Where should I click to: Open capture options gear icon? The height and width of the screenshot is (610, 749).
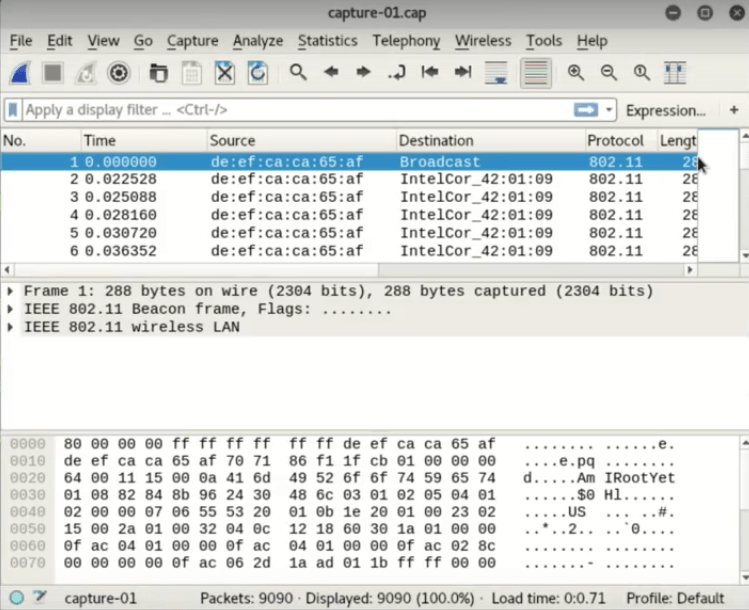click(119, 73)
